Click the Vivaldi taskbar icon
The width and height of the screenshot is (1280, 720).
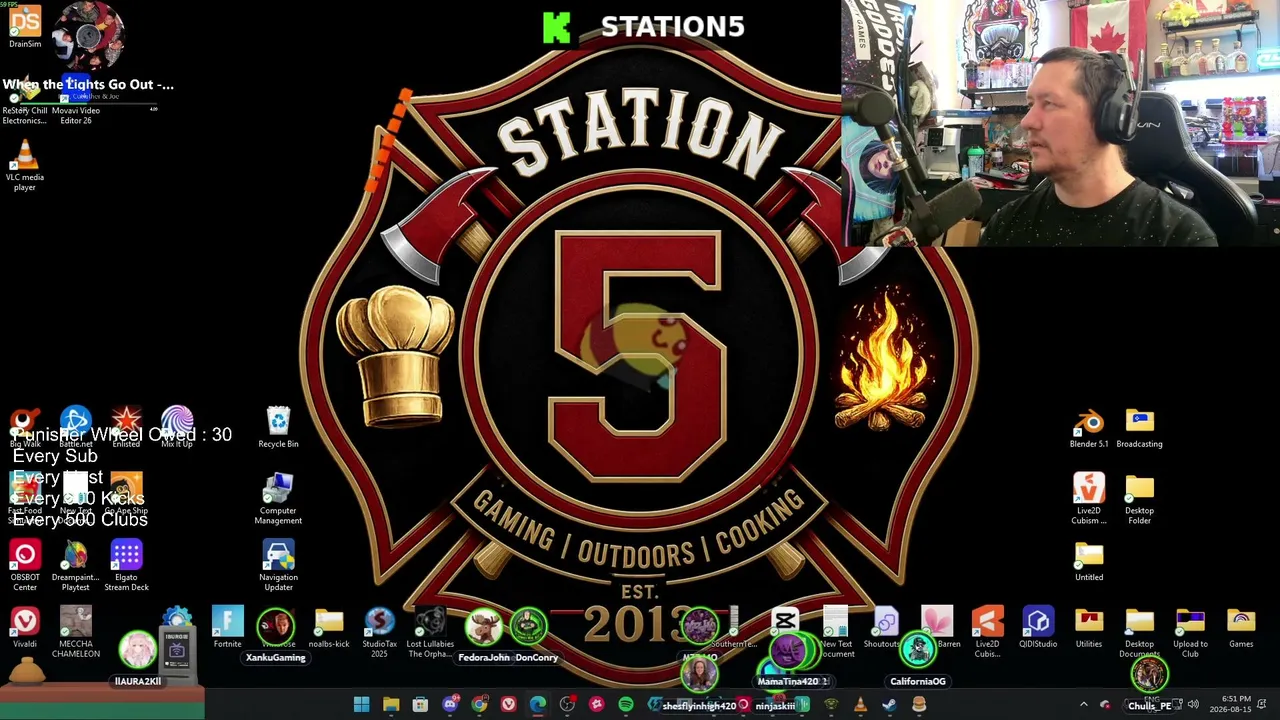point(509,705)
